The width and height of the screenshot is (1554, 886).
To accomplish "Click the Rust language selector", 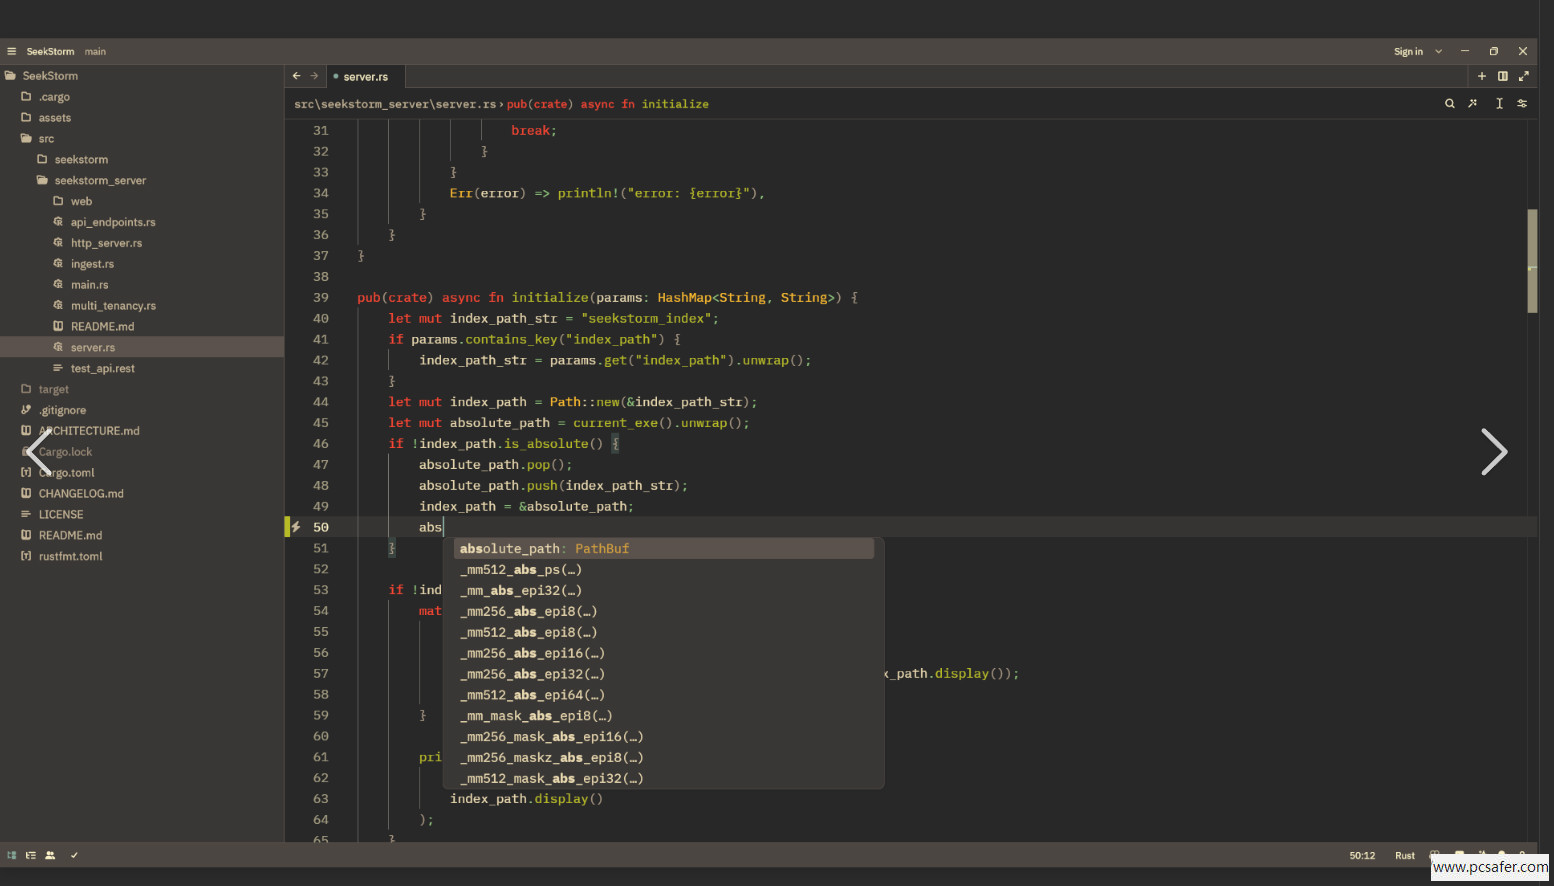I will 1405,855.
